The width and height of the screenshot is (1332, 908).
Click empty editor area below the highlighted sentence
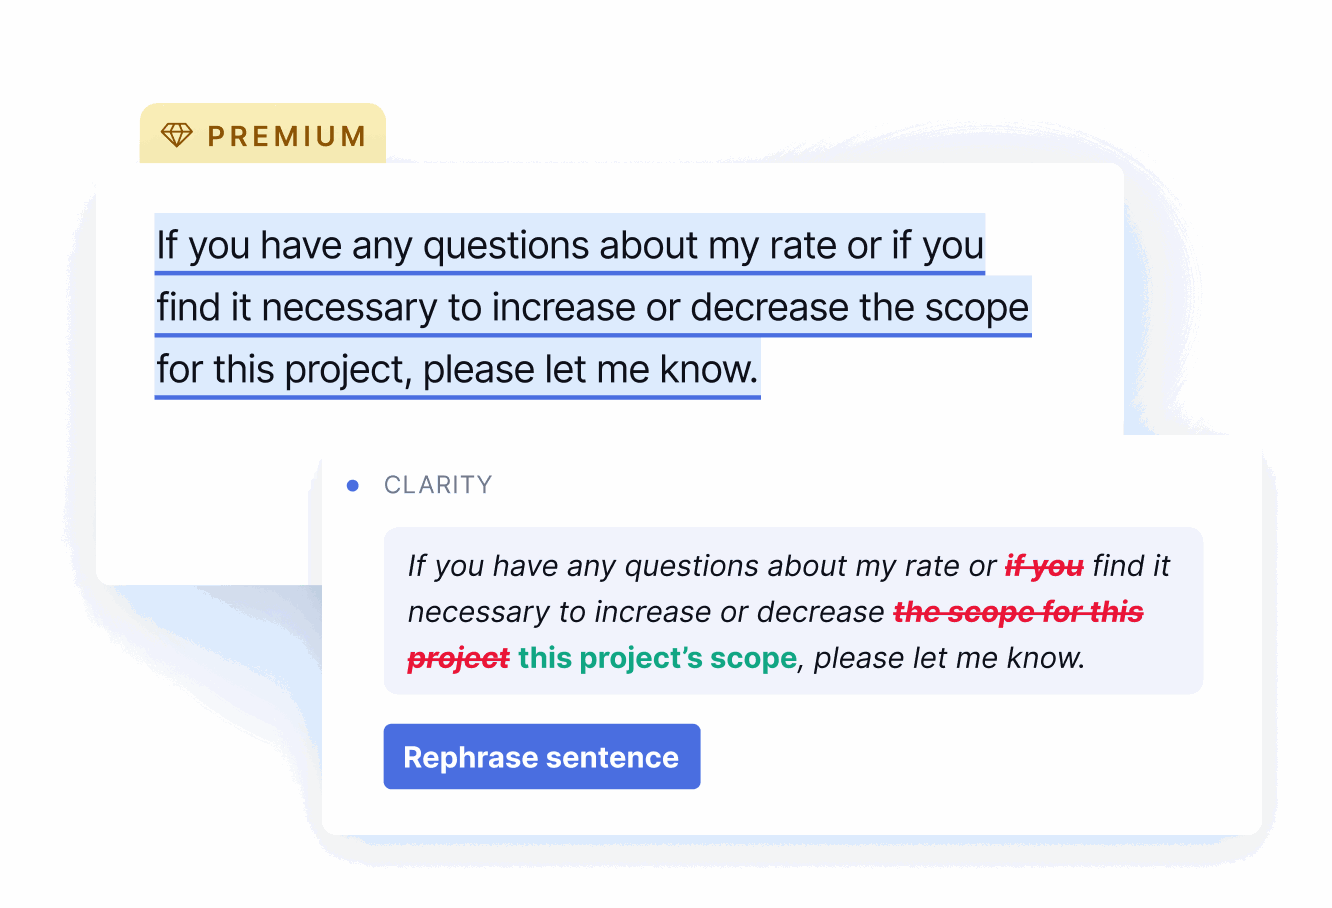pyautogui.click(x=210, y=500)
